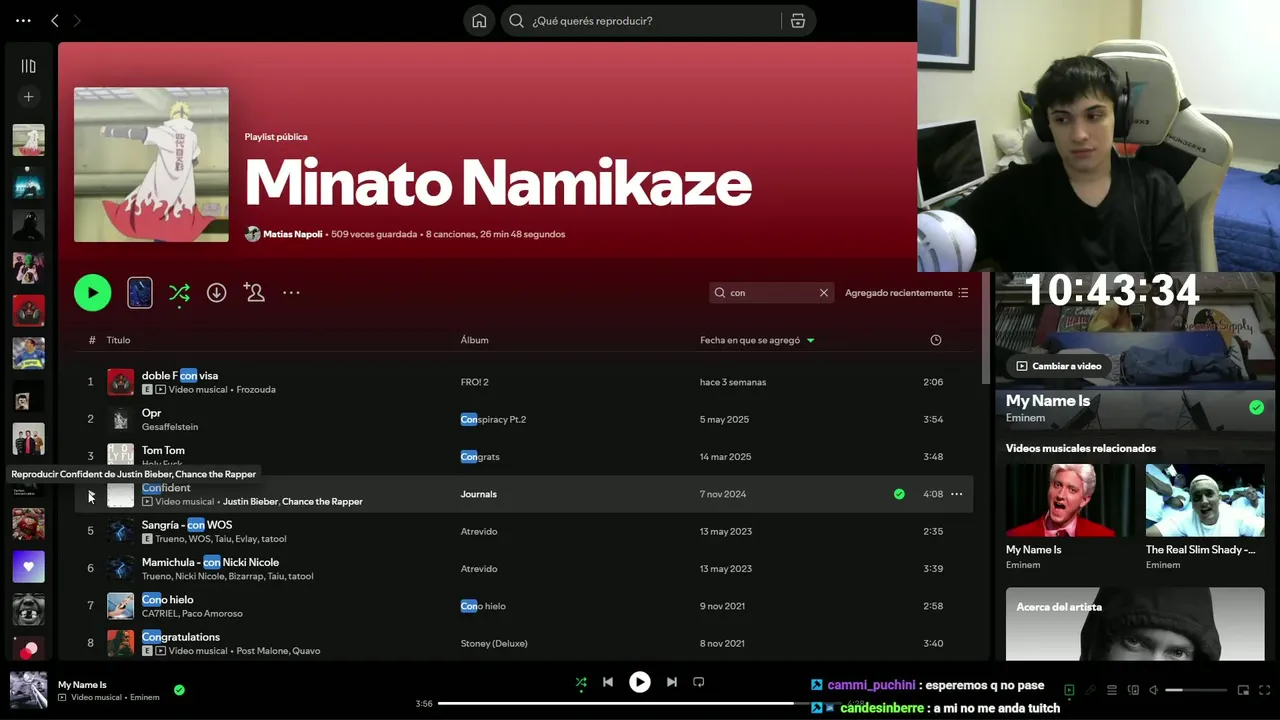
Task: Select the 'Cono hielo' track title
Action: coord(168,600)
